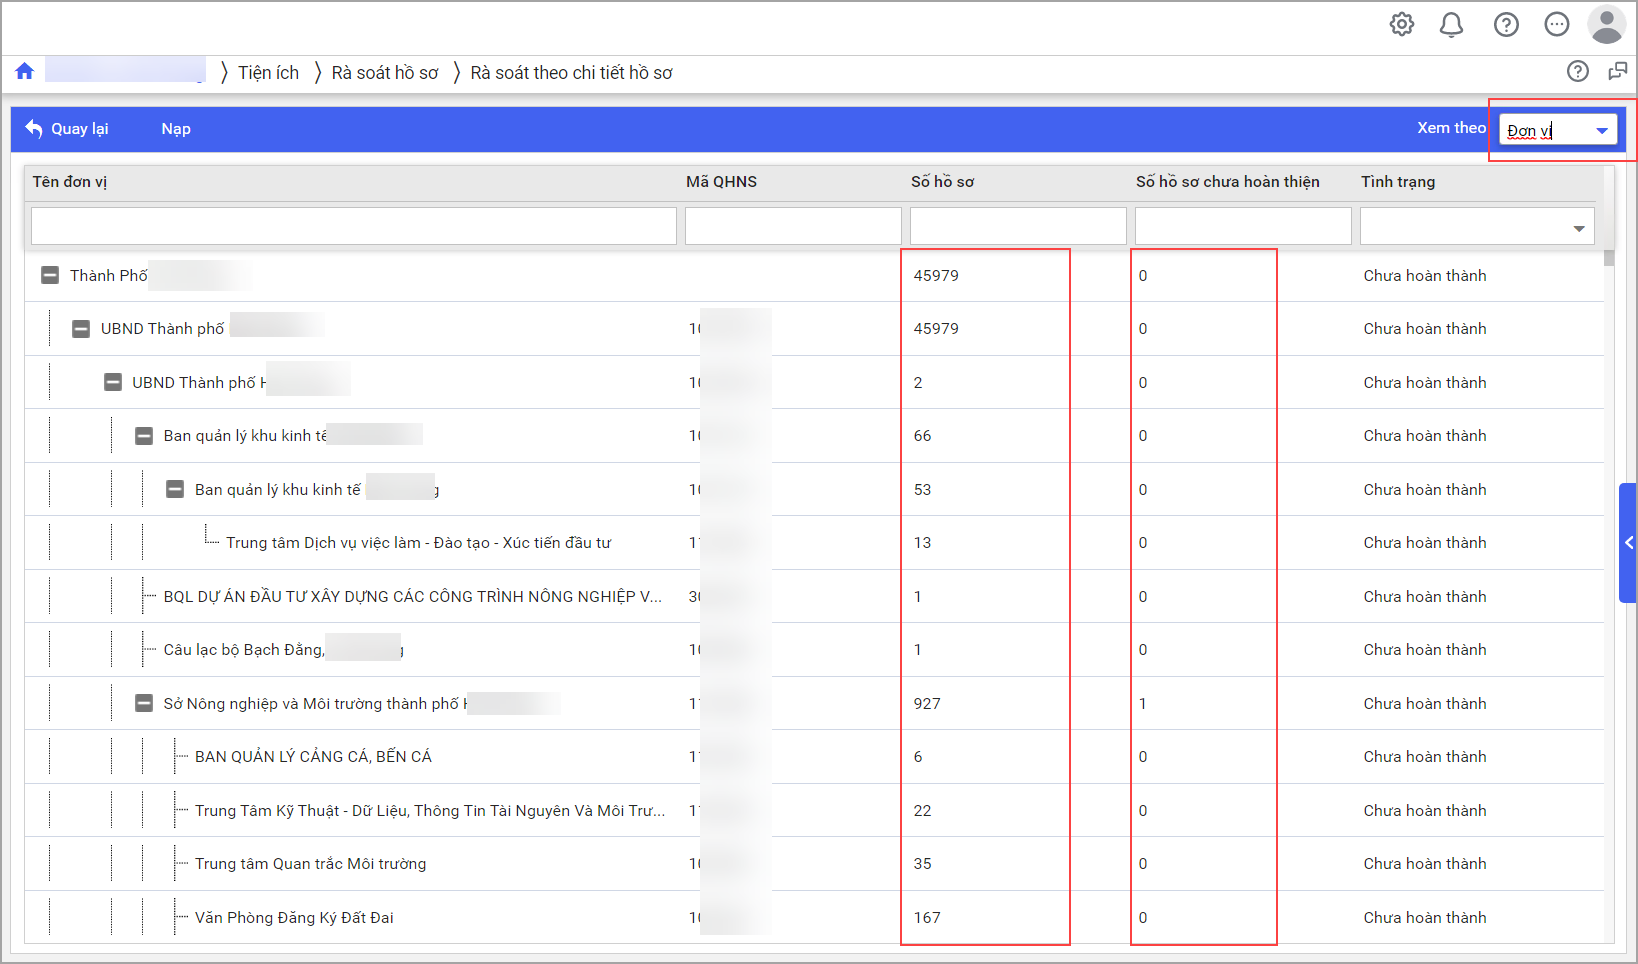This screenshot has height=964, width=1638.
Task: Collapse the first Ban quản lý khu kinh tế node
Action: (x=144, y=436)
